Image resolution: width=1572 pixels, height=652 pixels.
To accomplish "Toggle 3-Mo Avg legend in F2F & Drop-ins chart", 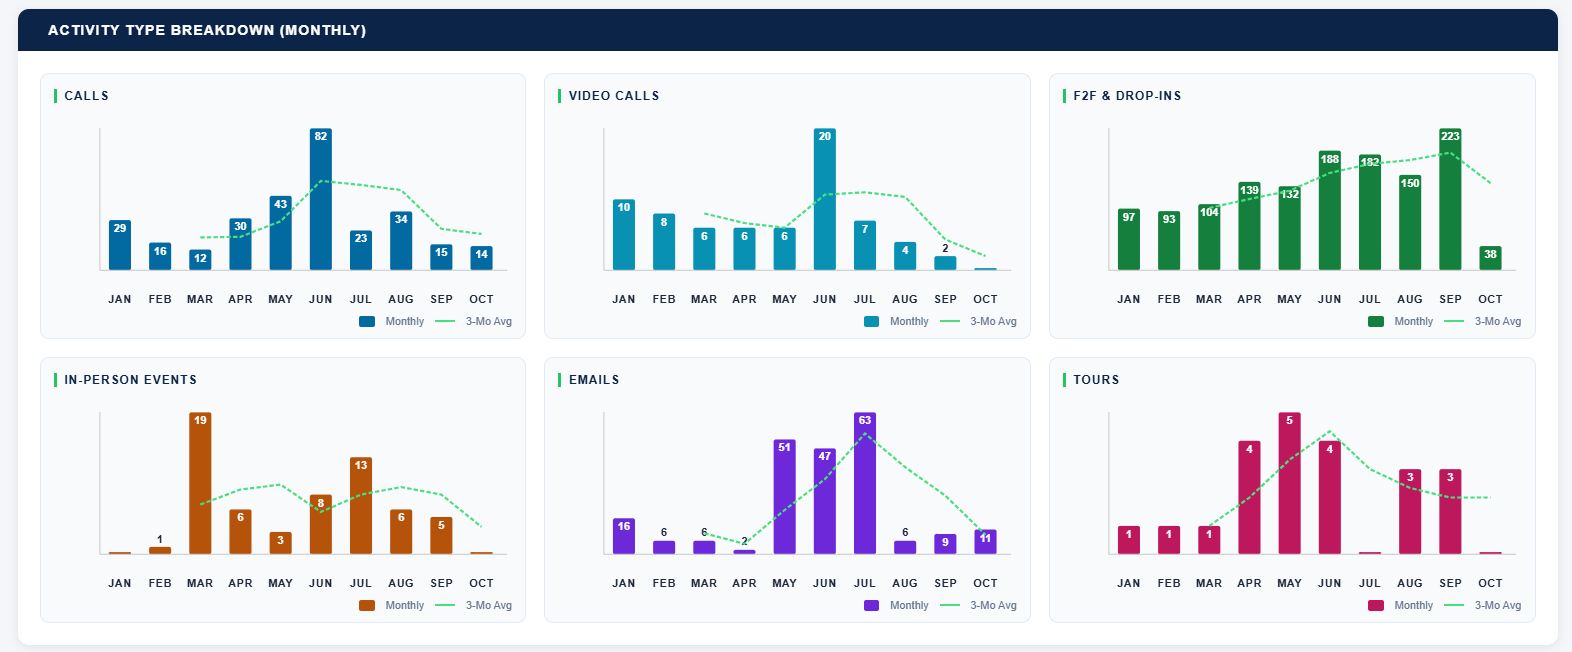I will coord(1483,321).
